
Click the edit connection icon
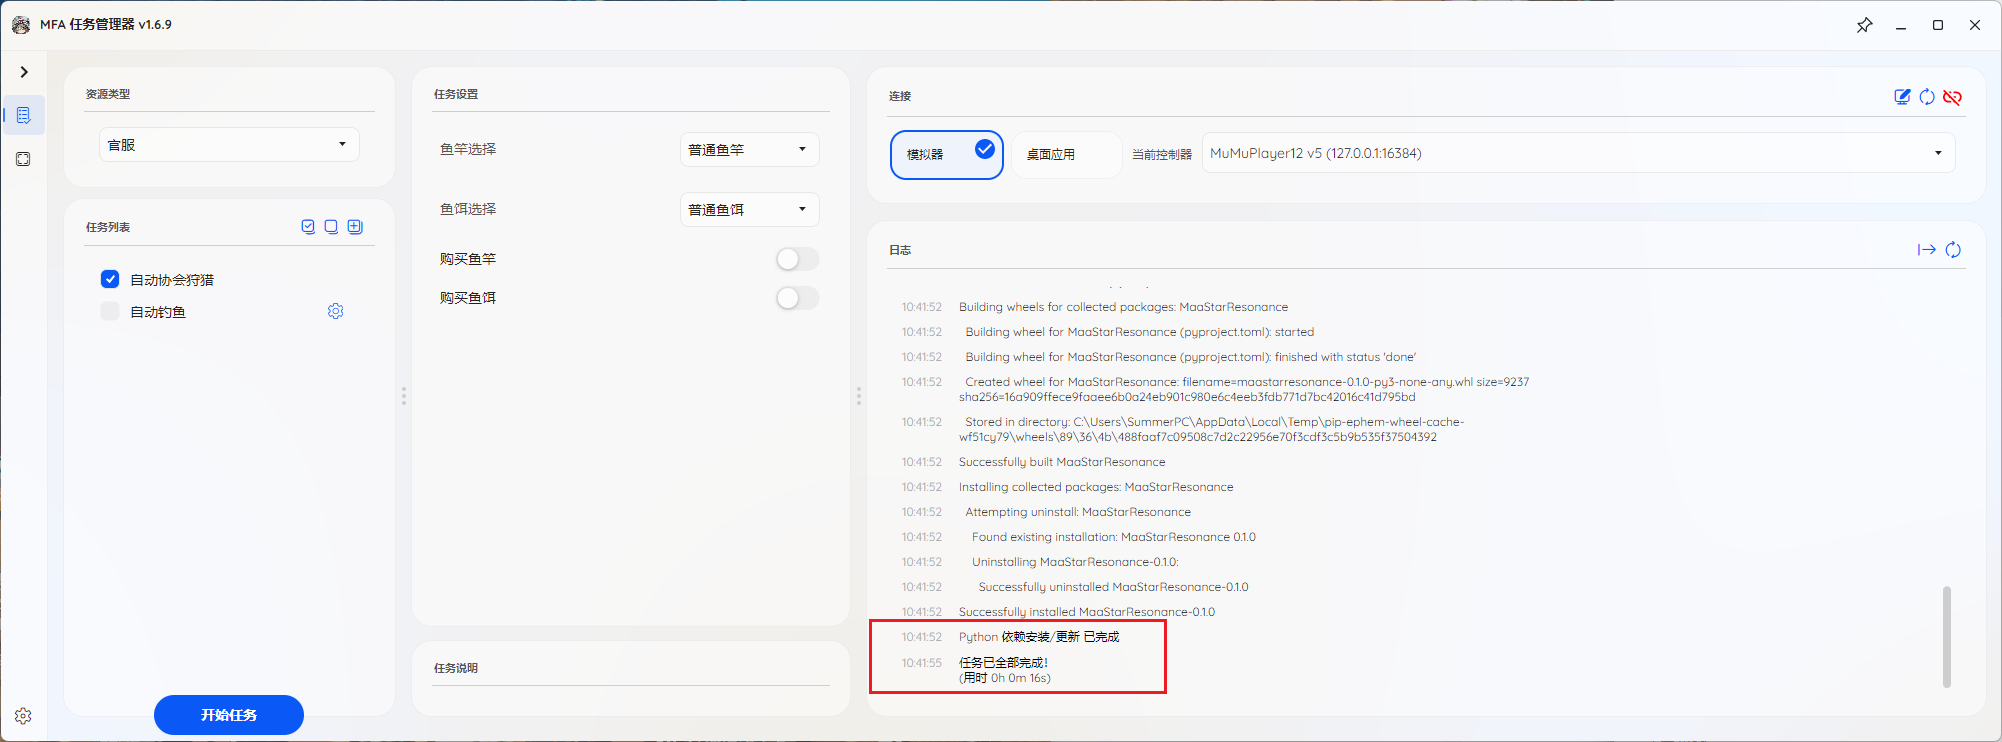(1902, 97)
